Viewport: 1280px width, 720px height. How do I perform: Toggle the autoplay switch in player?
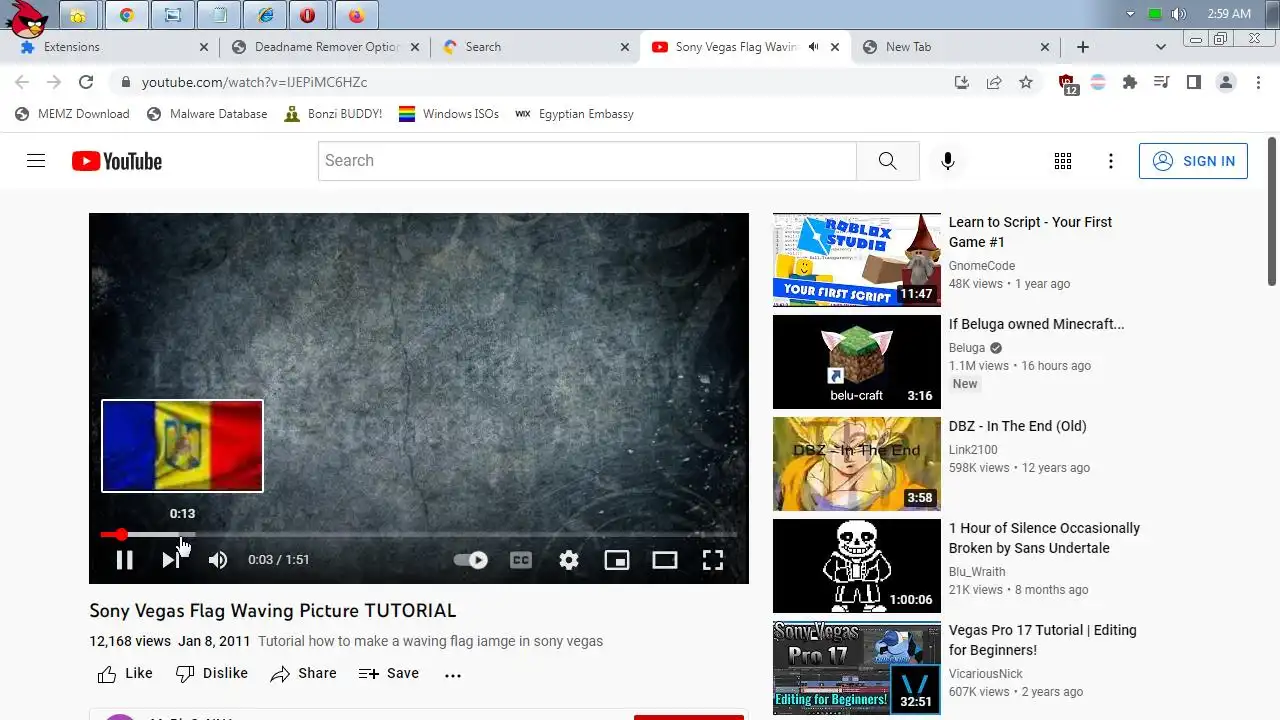point(471,560)
